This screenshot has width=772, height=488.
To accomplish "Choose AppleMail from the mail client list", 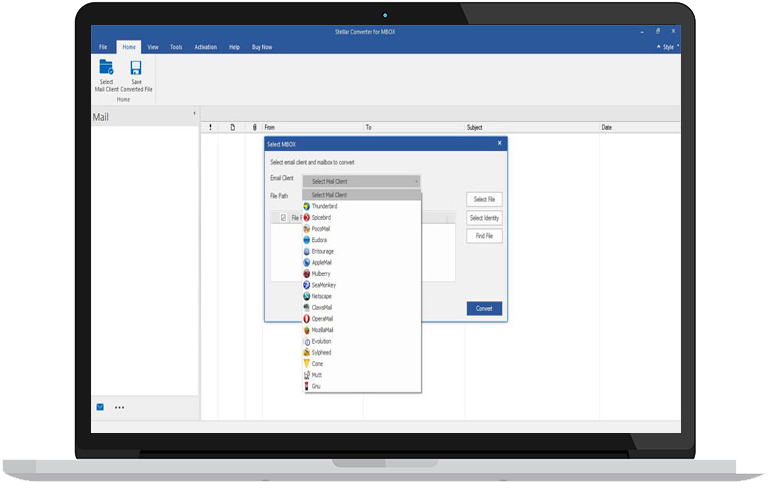I will click(x=362, y=263).
